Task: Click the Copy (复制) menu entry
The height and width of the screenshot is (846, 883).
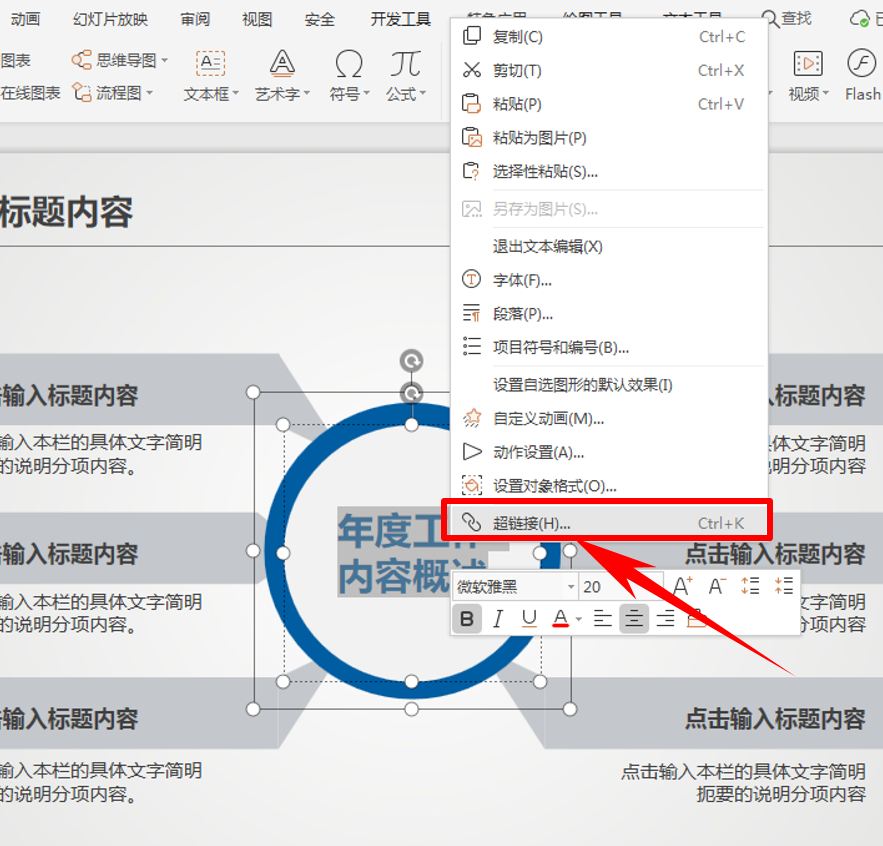Action: [x=609, y=37]
